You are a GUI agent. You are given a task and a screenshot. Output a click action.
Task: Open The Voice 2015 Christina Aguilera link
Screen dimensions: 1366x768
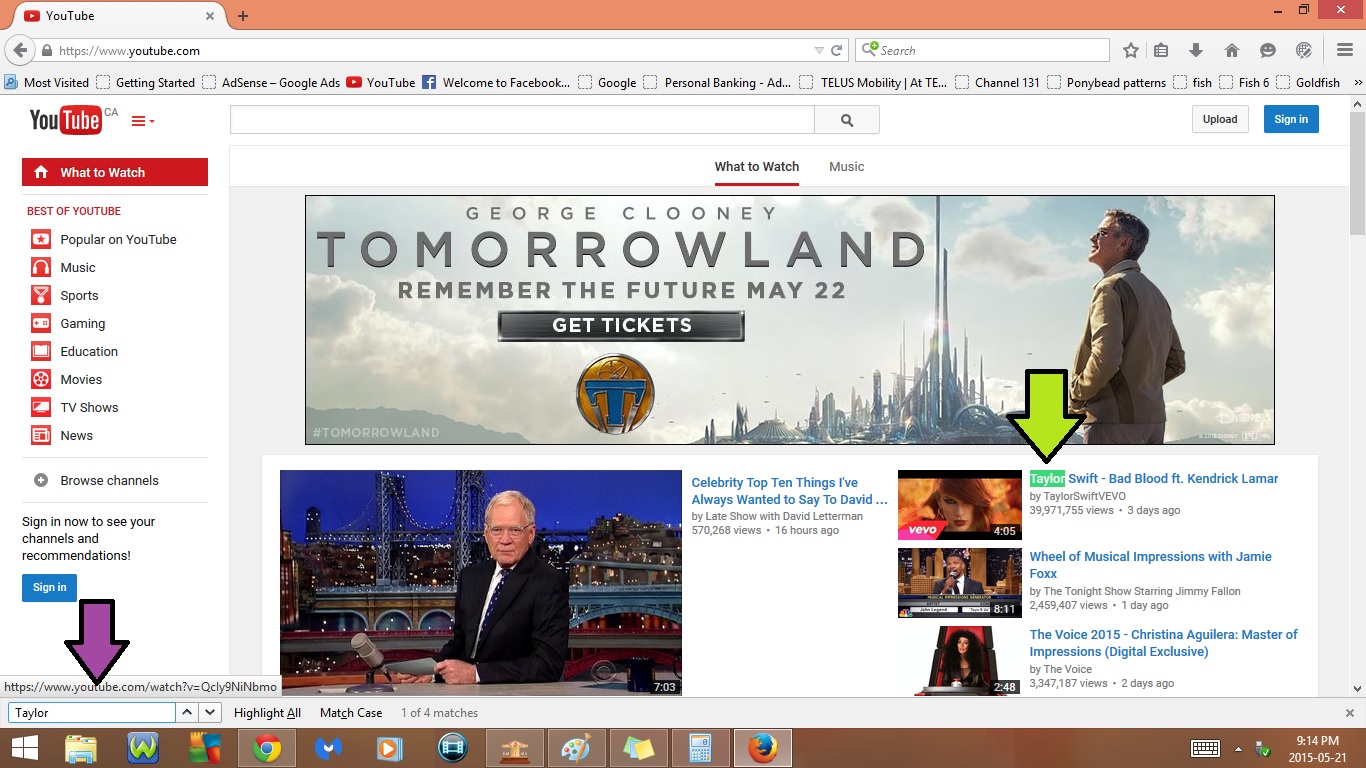[1164, 643]
